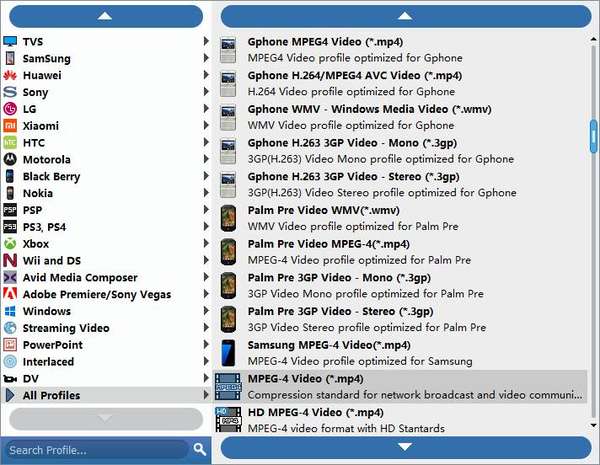Open the Streaming Video category
The width and height of the screenshot is (600, 465).
click(x=106, y=328)
